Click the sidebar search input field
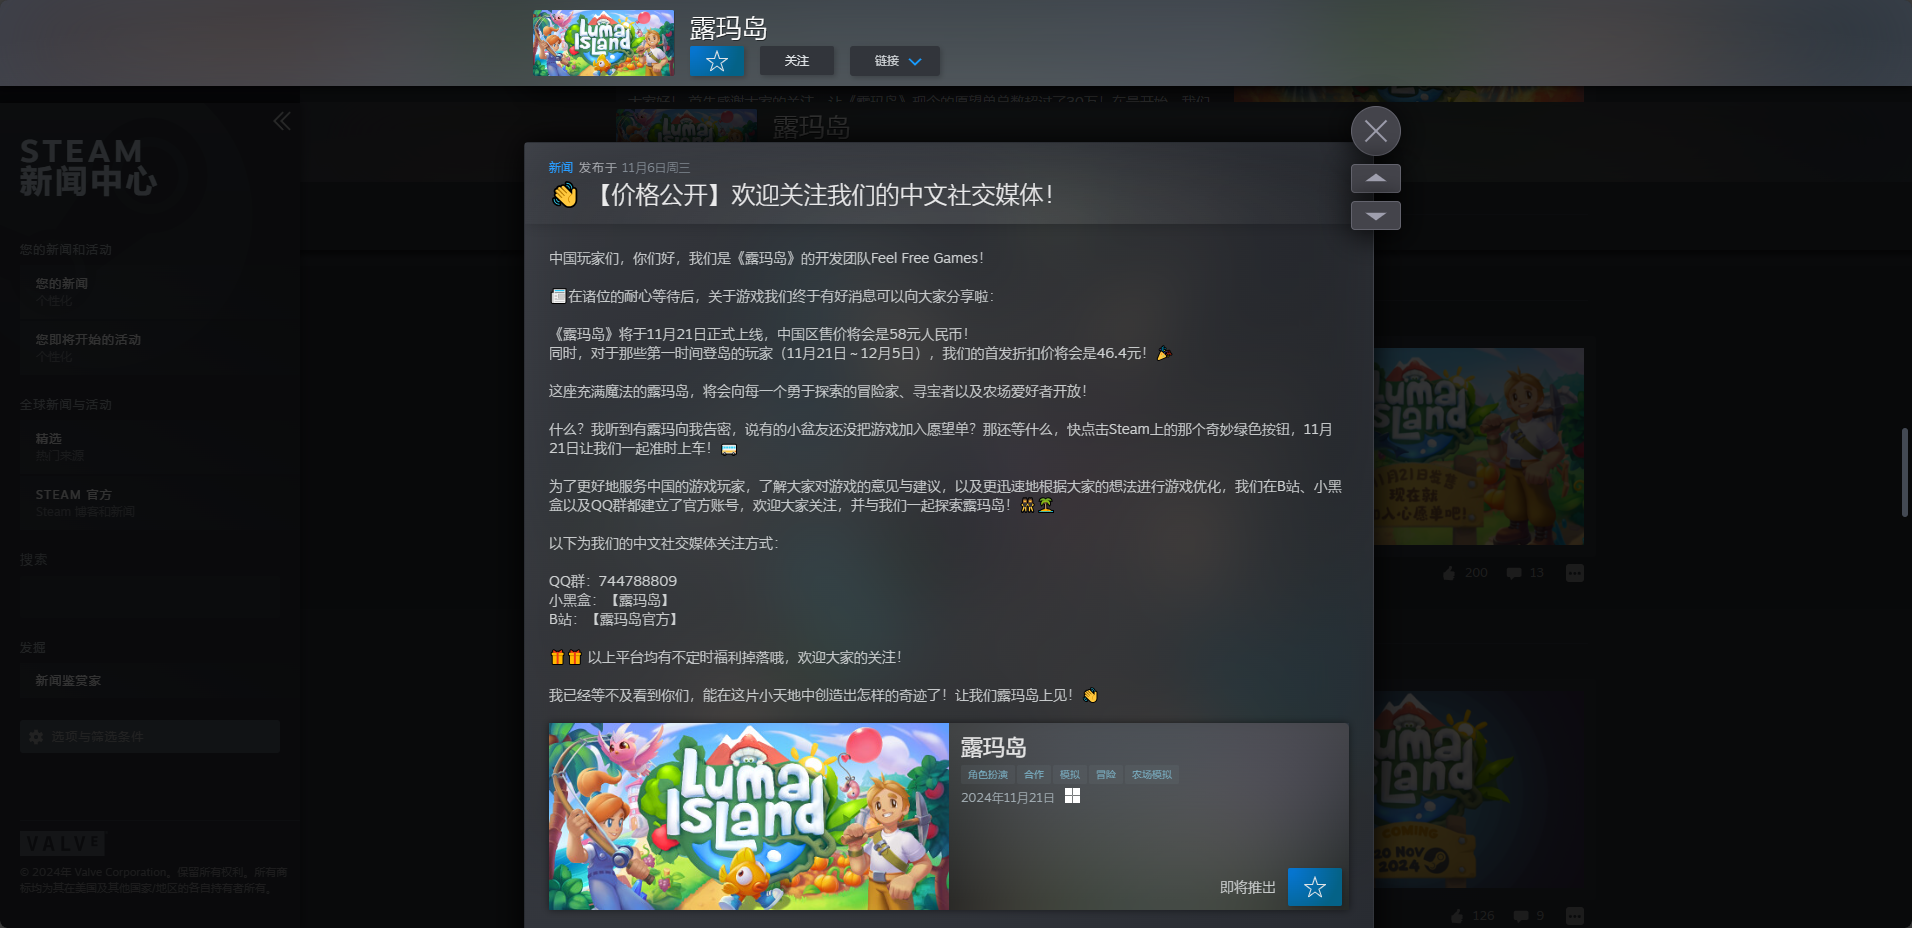 click(150, 596)
